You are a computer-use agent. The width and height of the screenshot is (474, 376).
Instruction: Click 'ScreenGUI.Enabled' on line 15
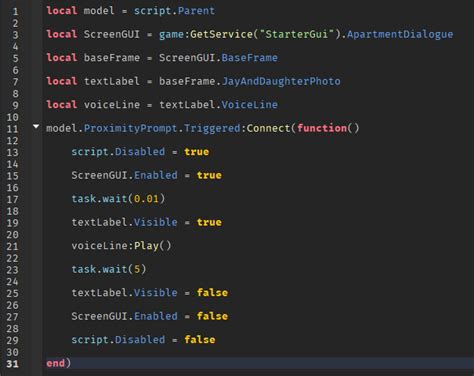124,175
